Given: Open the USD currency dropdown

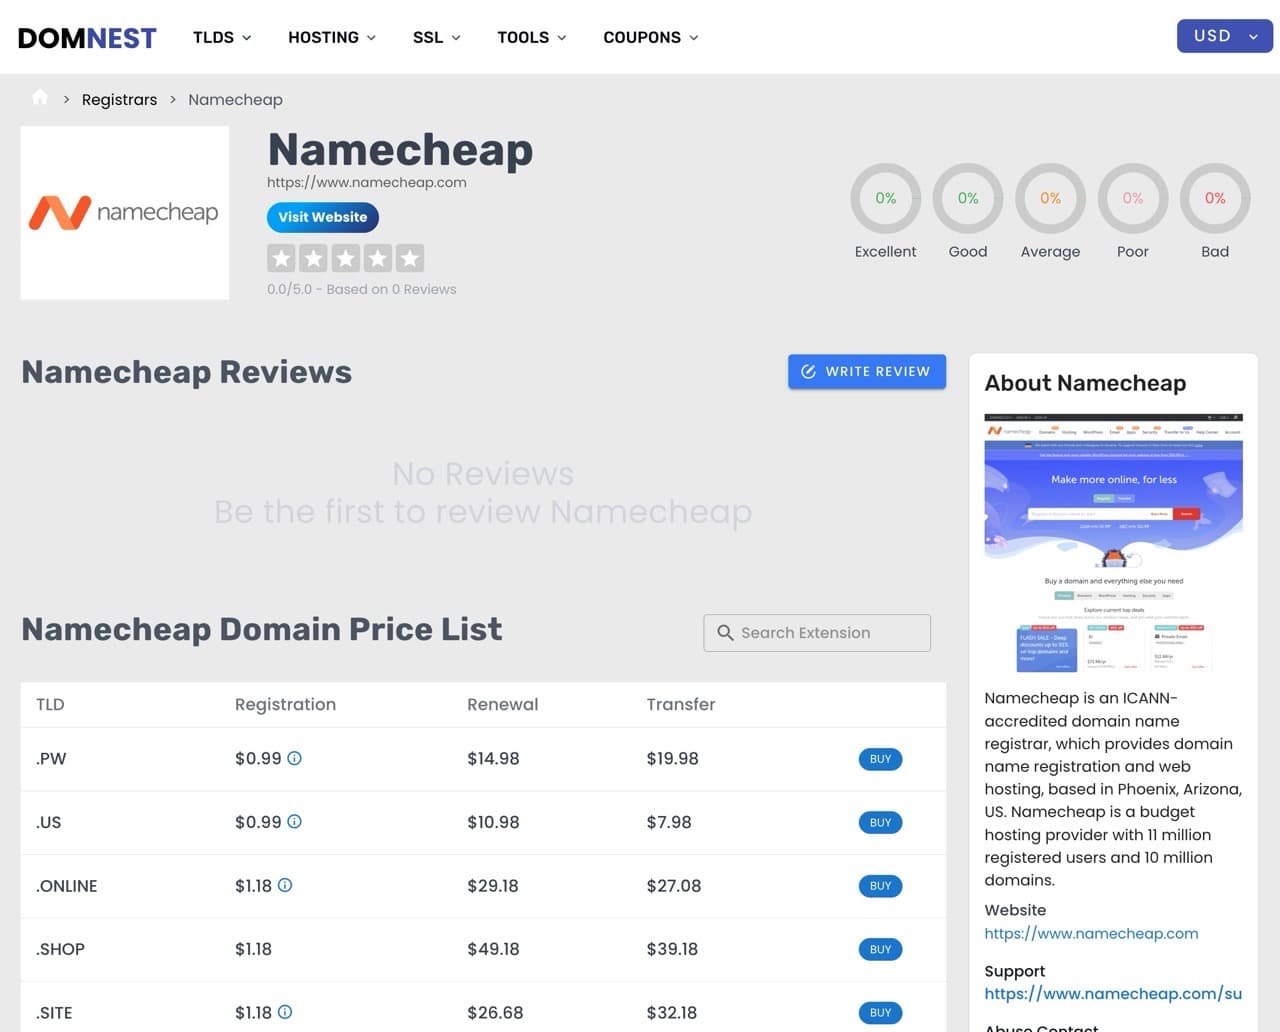Looking at the screenshot, I should (1224, 36).
